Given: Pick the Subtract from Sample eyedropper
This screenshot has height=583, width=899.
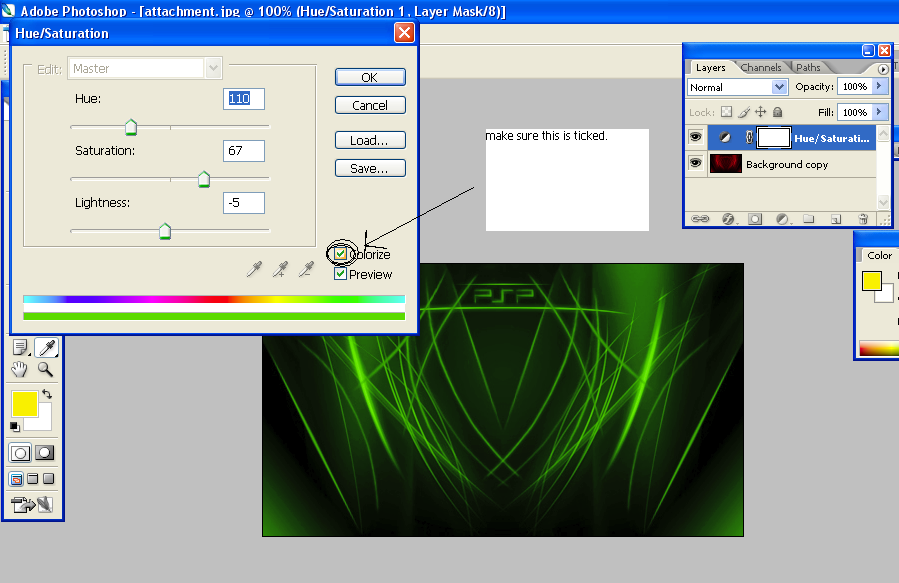Looking at the screenshot, I should click(x=307, y=269).
